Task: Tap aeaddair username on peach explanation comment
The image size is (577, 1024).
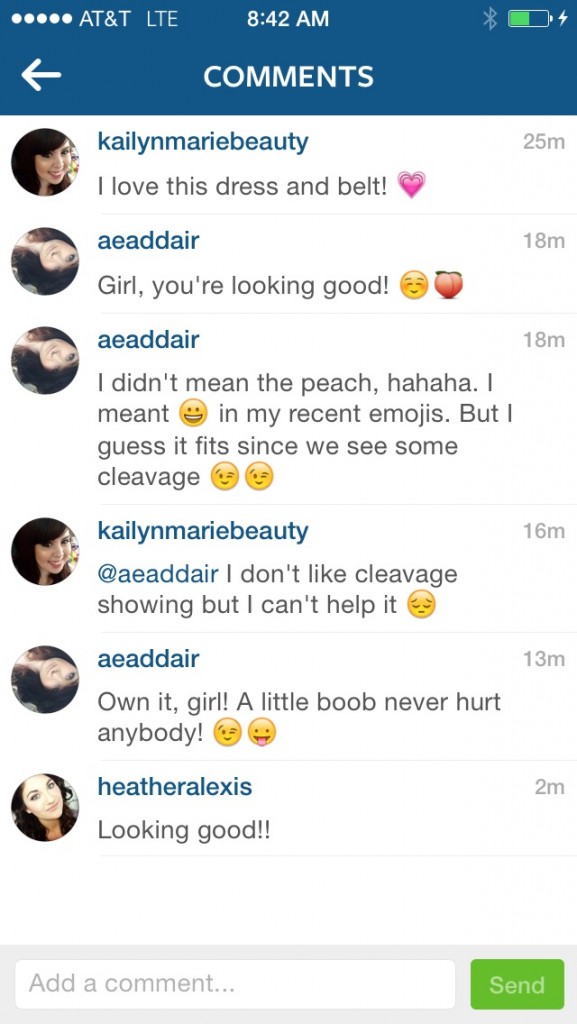Action: pos(148,340)
